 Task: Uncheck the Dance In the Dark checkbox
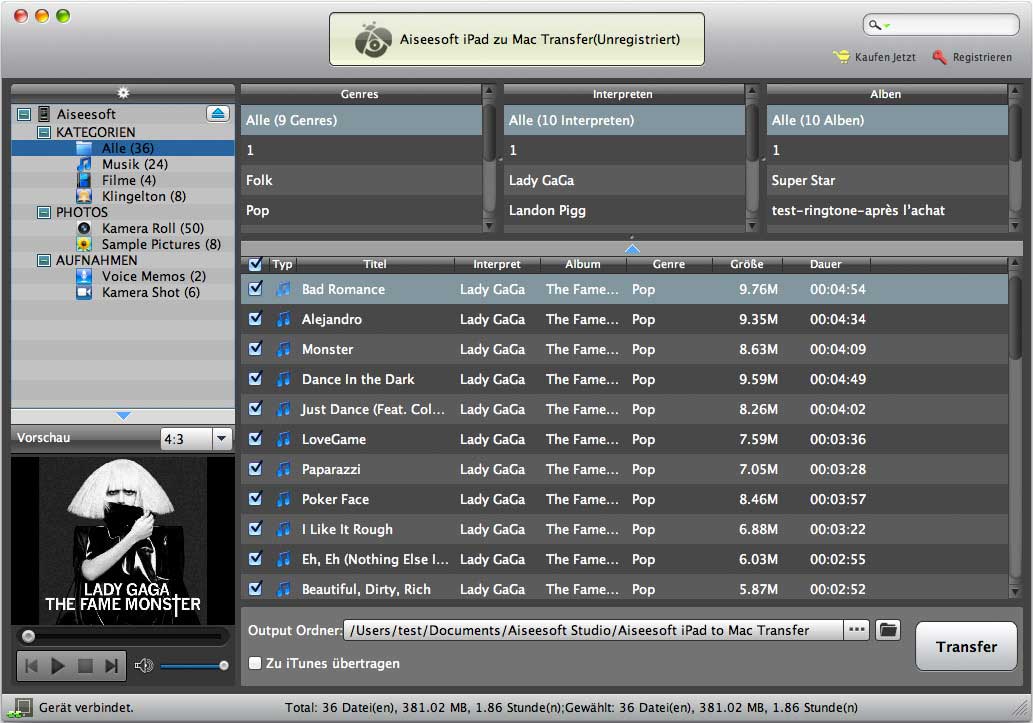coord(256,379)
